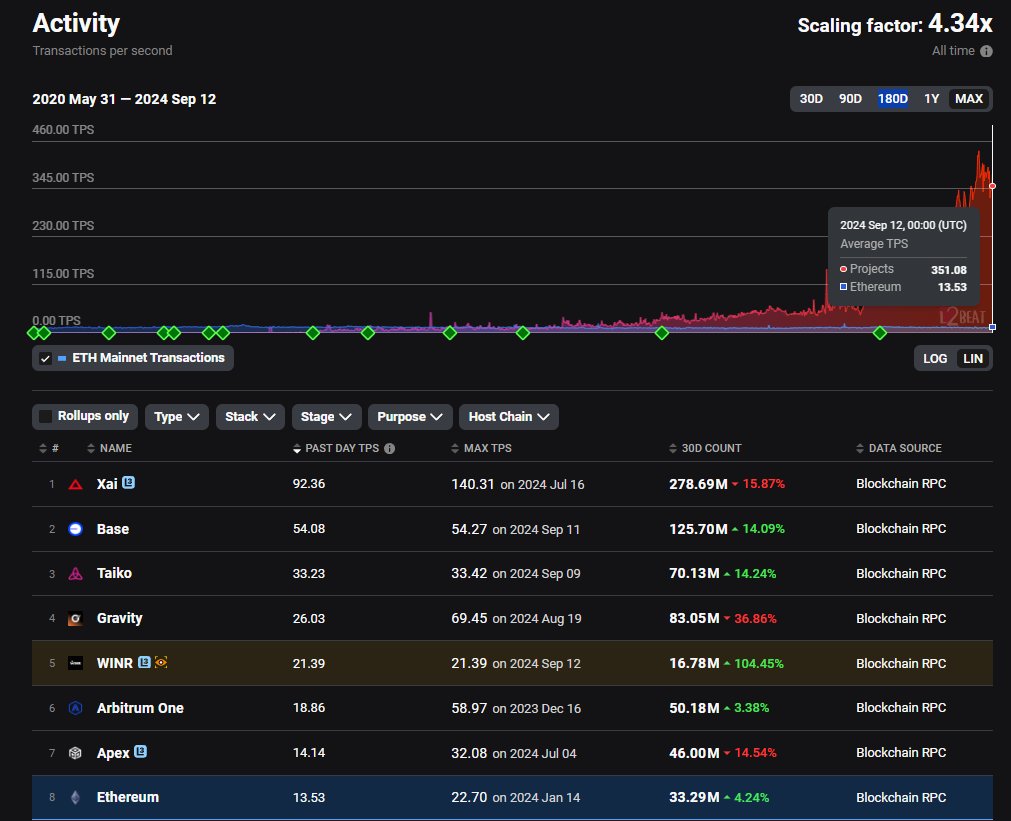Click the Ethereum logo icon
The width and height of the screenshot is (1011, 821).
(75, 798)
